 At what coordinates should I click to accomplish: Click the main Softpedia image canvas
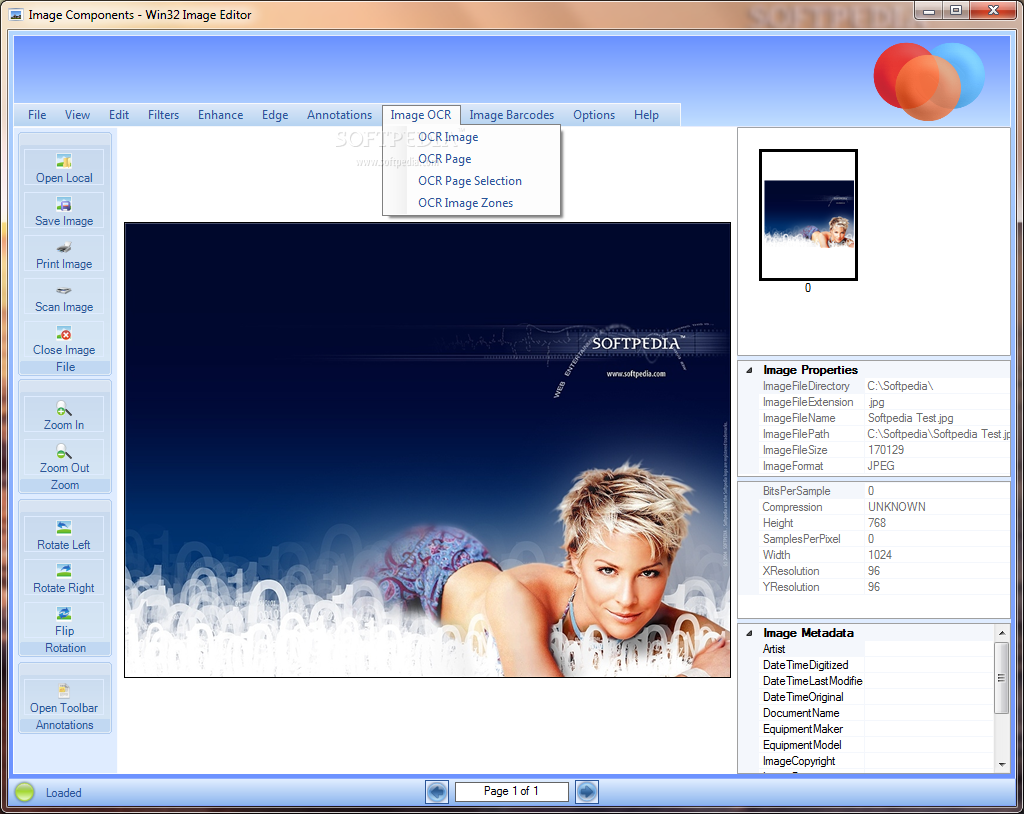(x=428, y=450)
